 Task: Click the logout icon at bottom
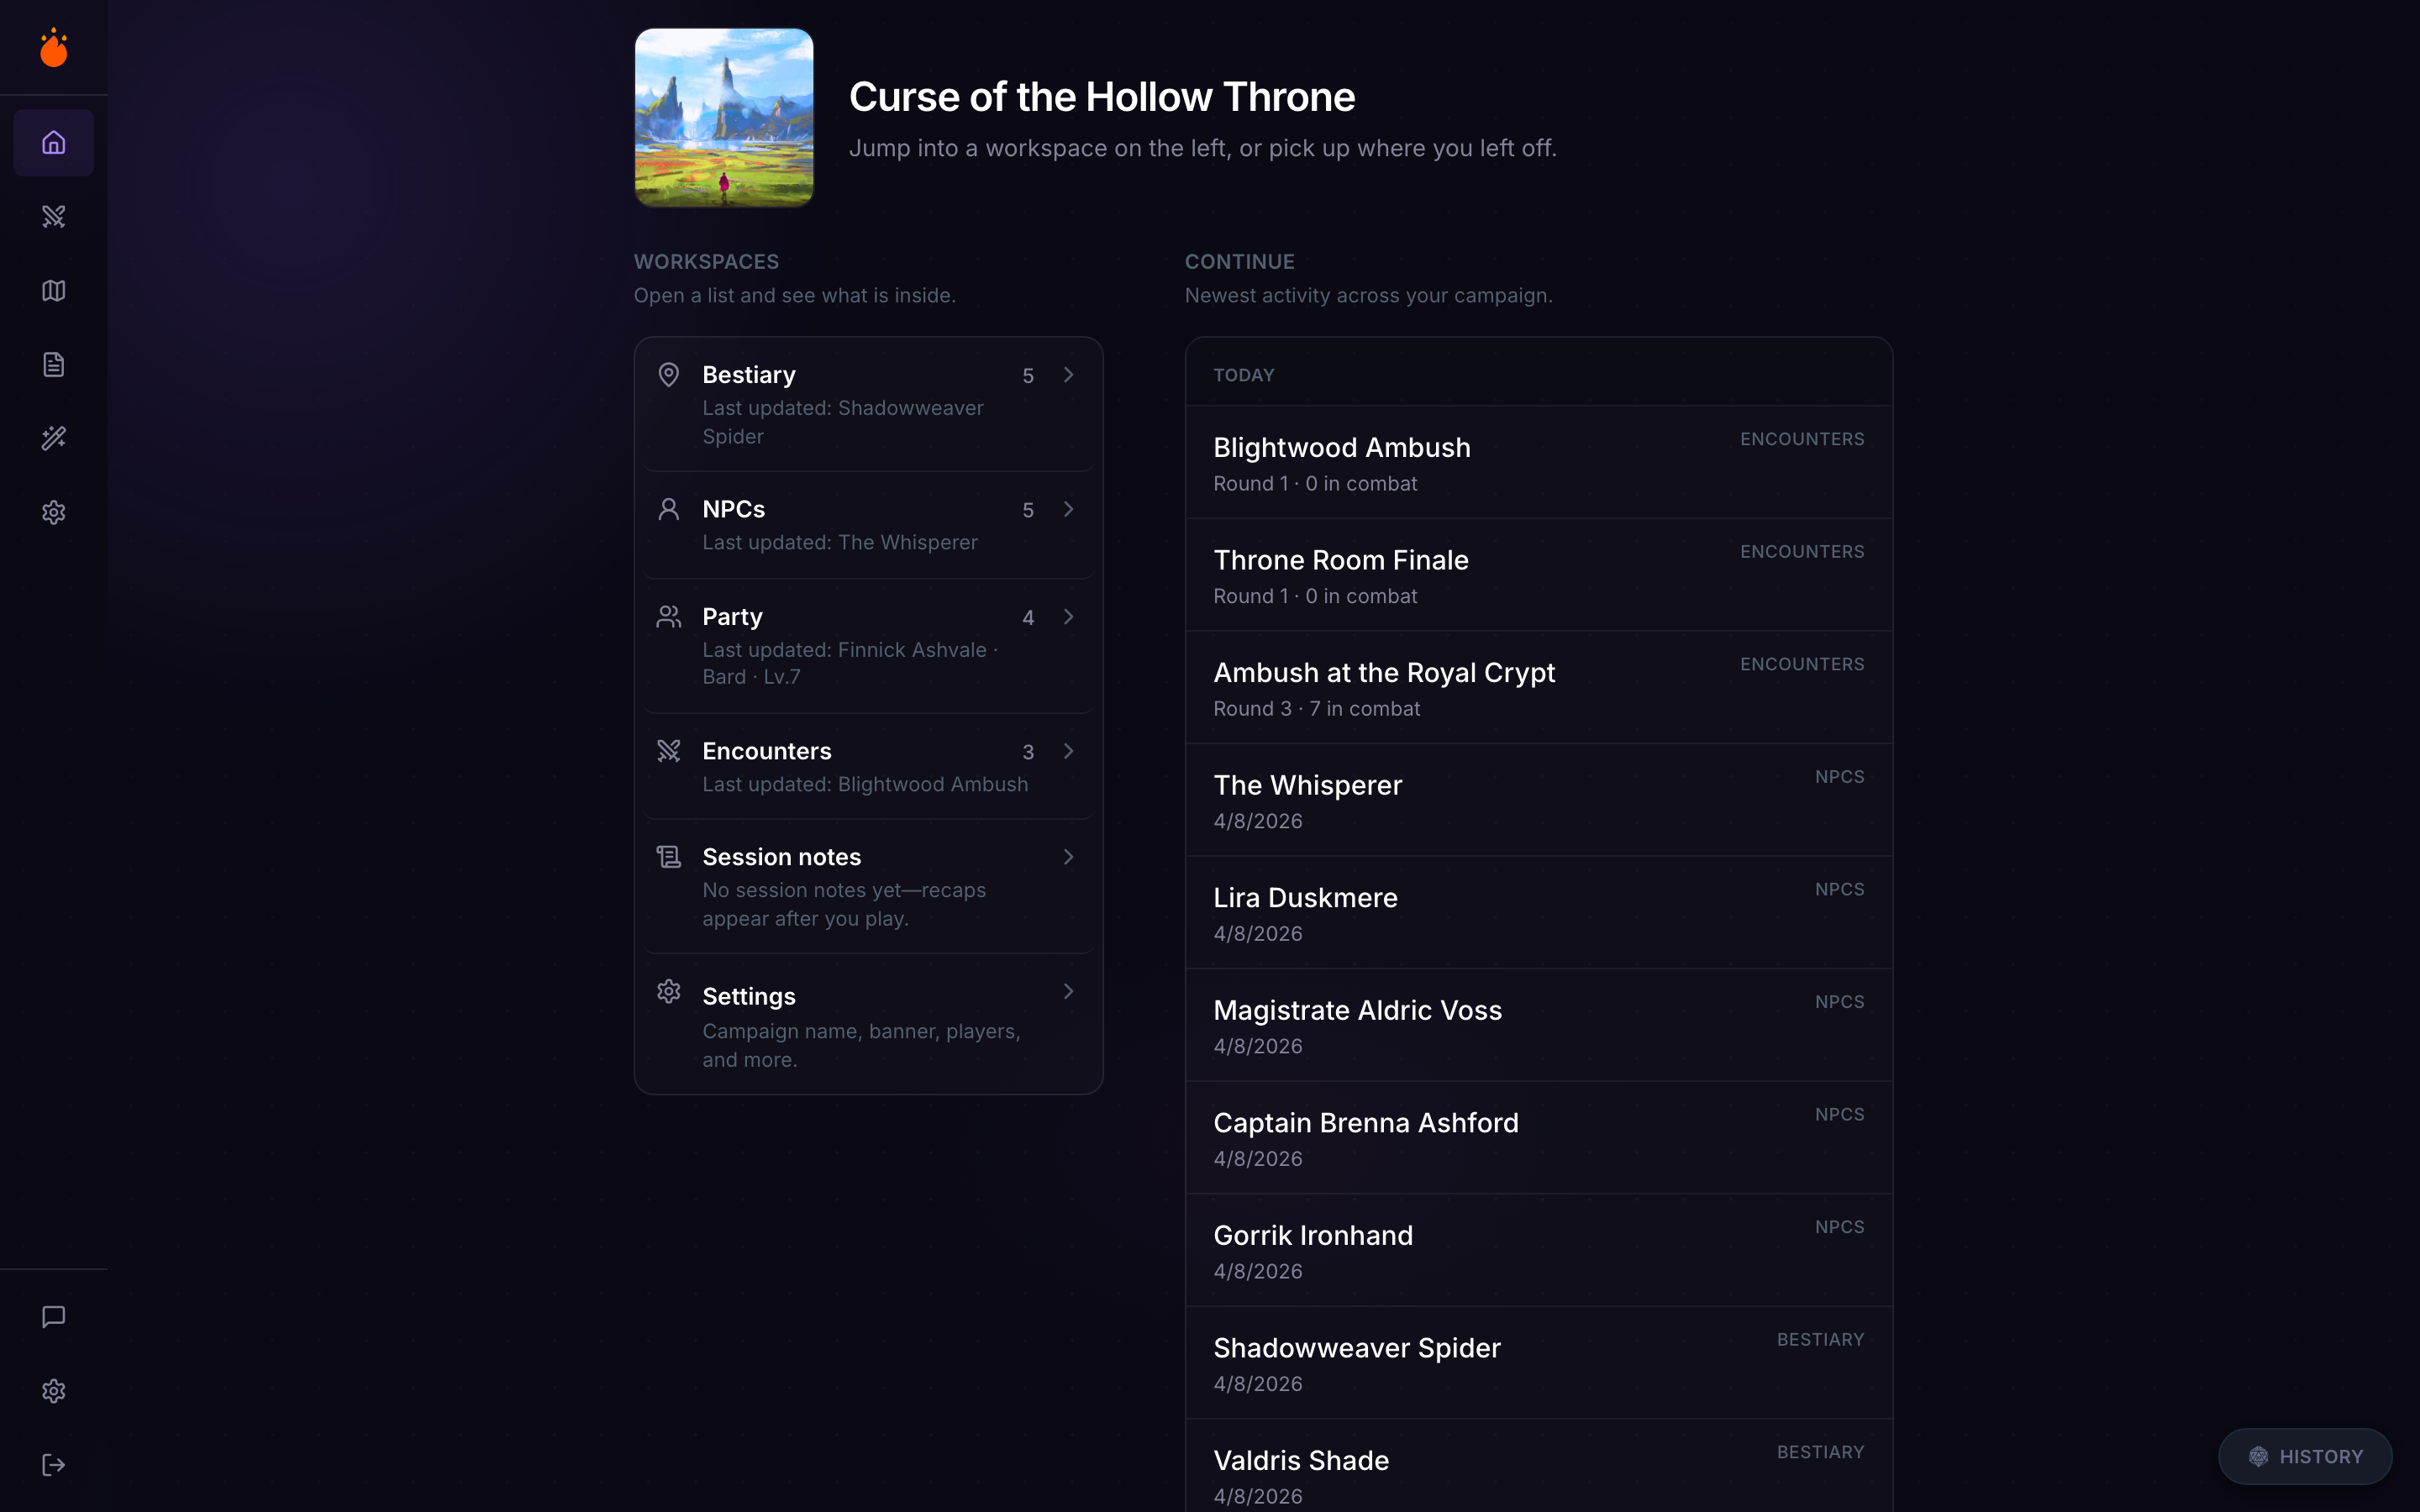pos(53,1465)
